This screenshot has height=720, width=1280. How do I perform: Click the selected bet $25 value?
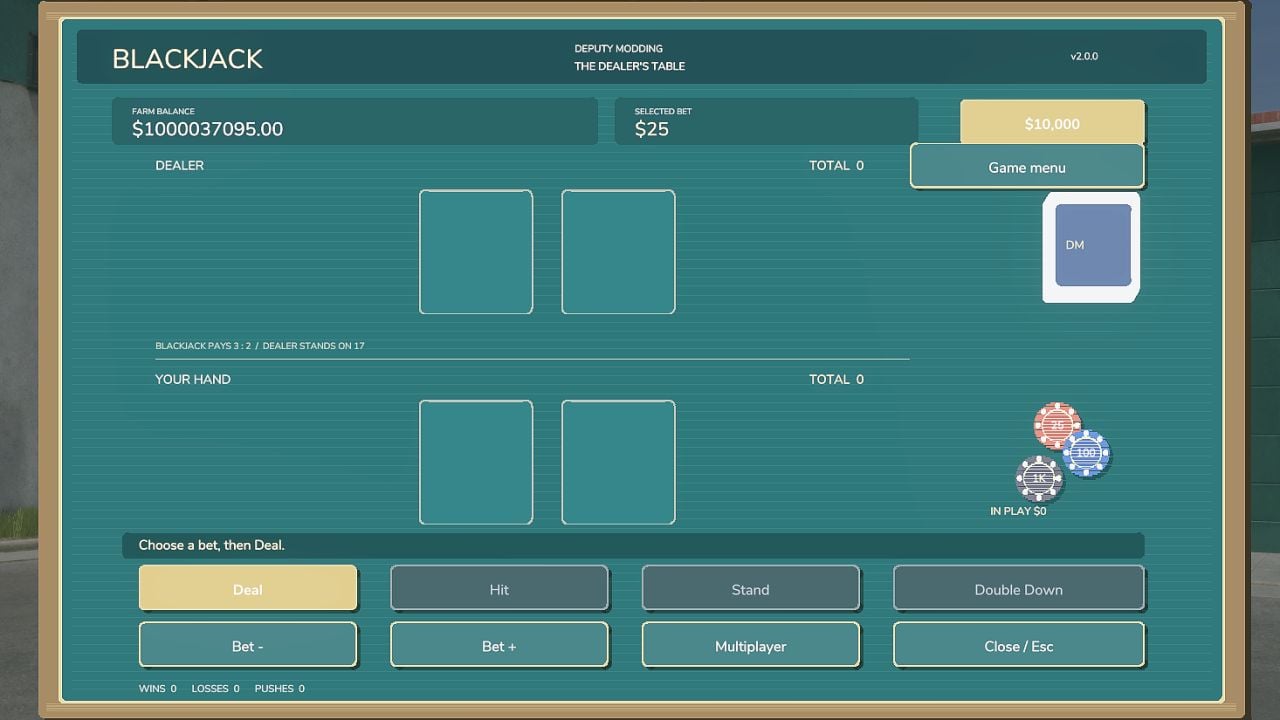(652, 129)
